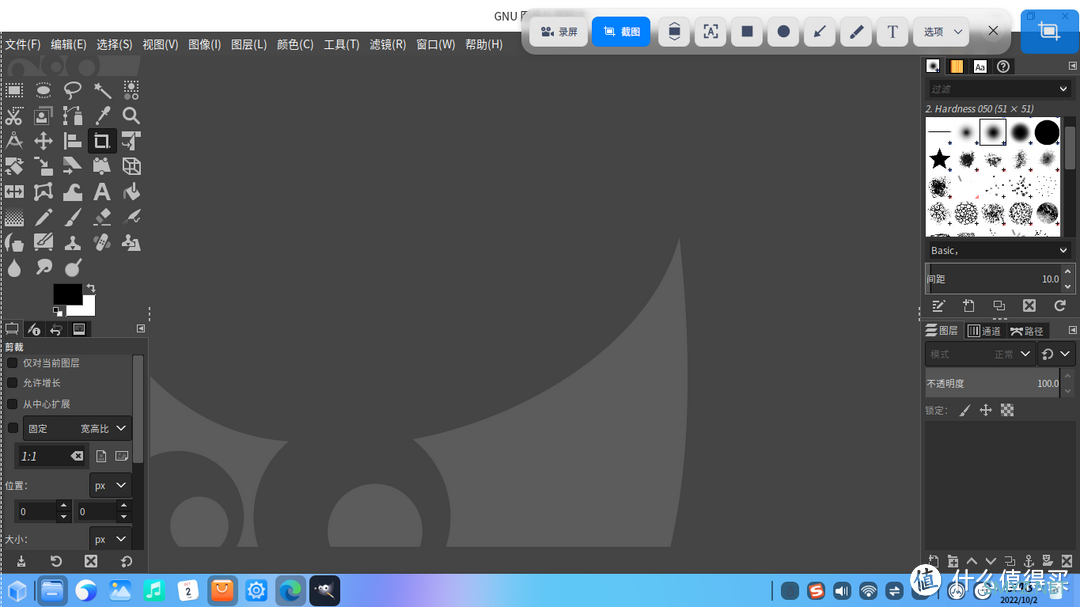Choose the arrow annotation tool
This screenshot has width=1080, height=607.
[x=820, y=32]
